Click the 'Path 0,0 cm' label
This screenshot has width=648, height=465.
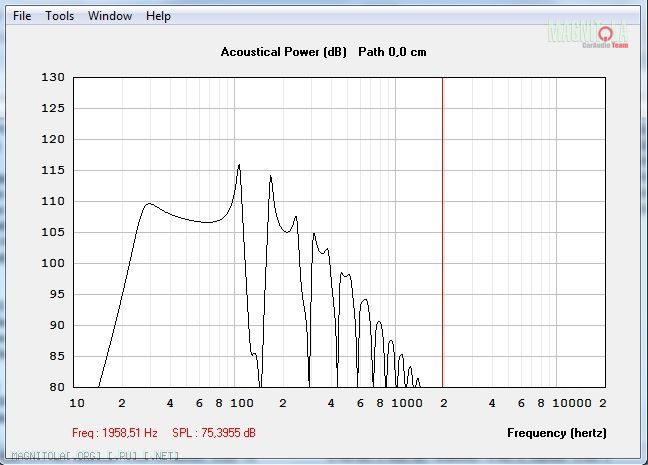(392, 52)
